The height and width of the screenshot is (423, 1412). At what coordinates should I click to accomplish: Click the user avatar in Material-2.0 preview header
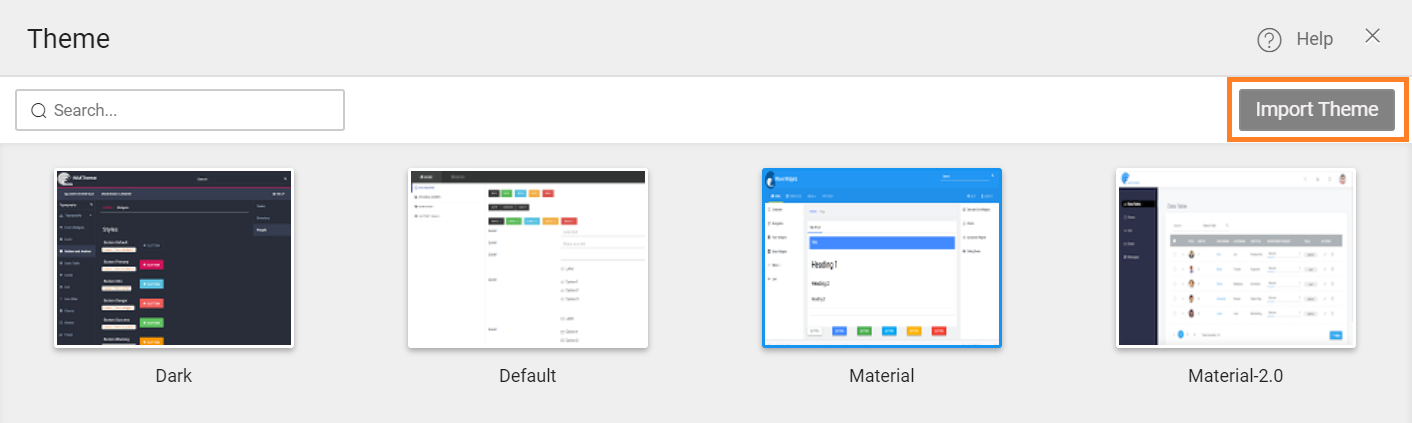point(1341,179)
